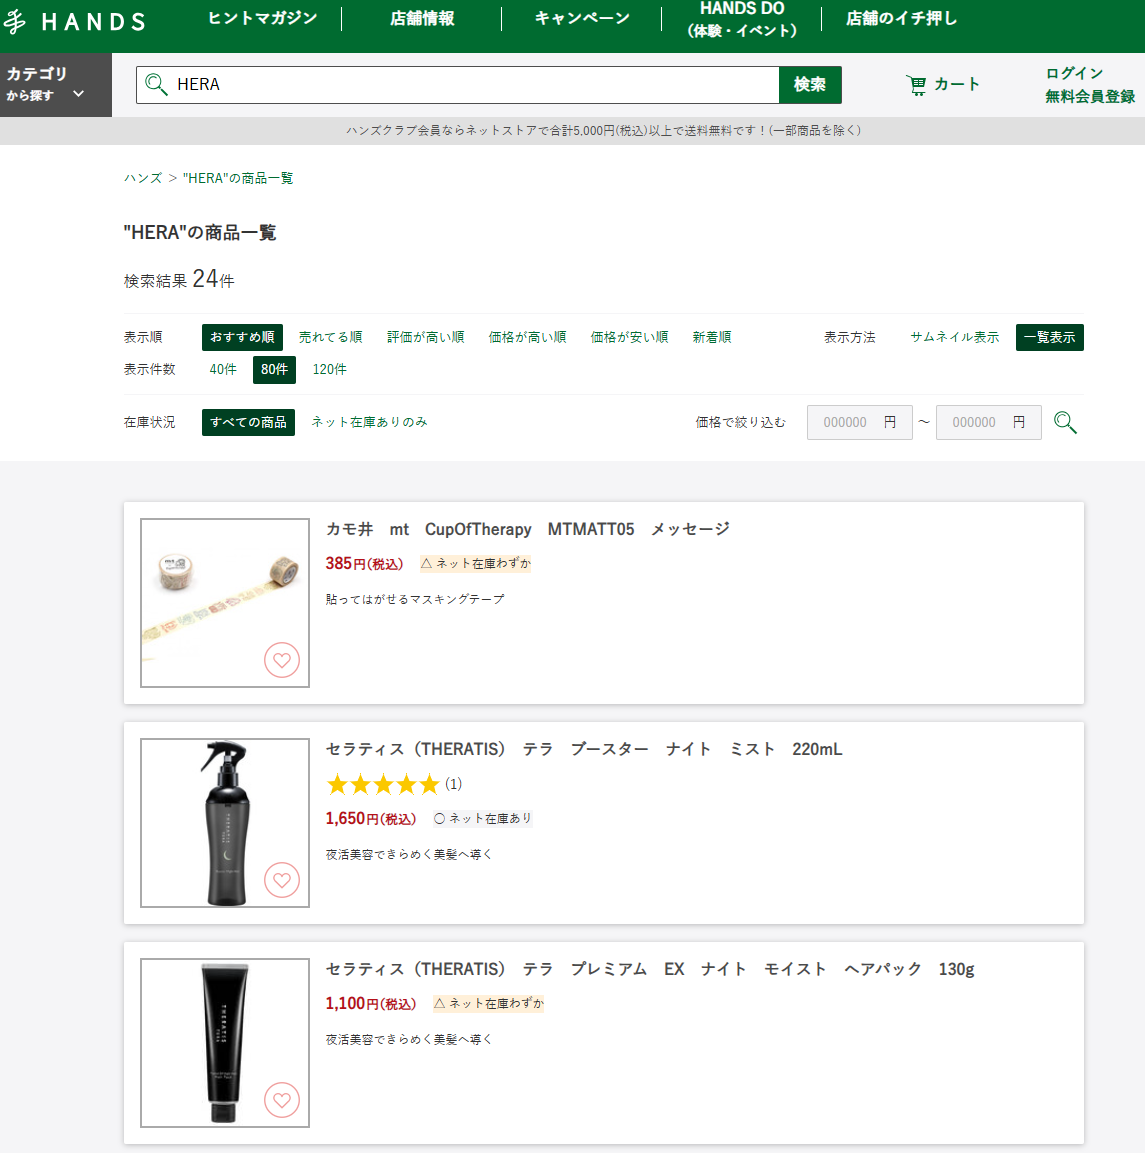Click the 1,650円(税込) price
Viewport: 1145px width, 1153px height.
[371, 818]
